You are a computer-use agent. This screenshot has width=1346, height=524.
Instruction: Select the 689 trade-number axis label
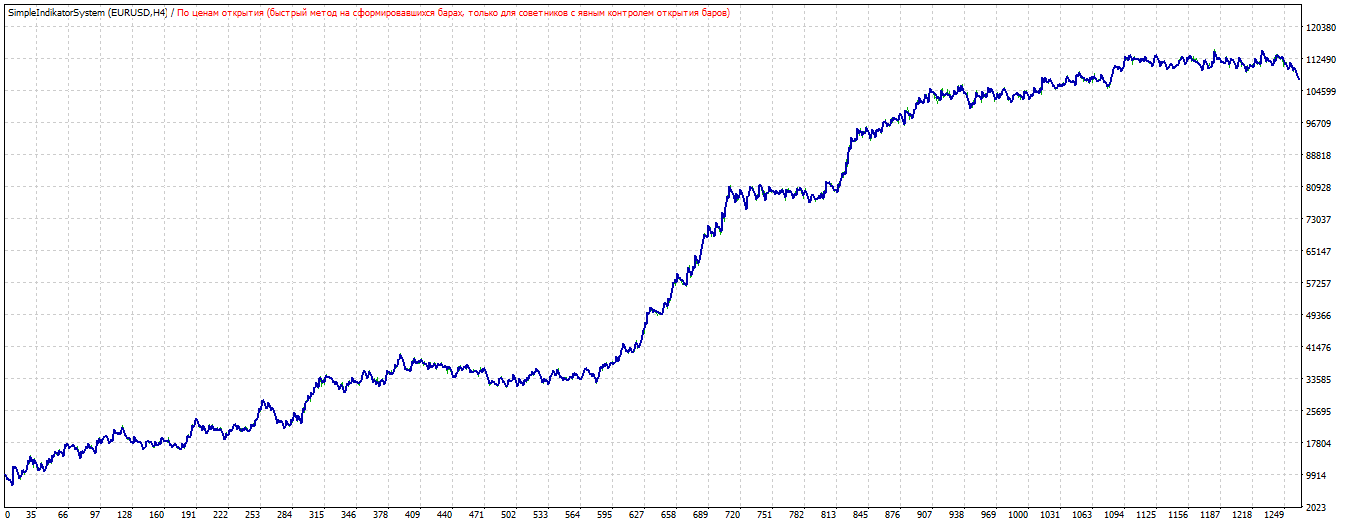pos(700,516)
